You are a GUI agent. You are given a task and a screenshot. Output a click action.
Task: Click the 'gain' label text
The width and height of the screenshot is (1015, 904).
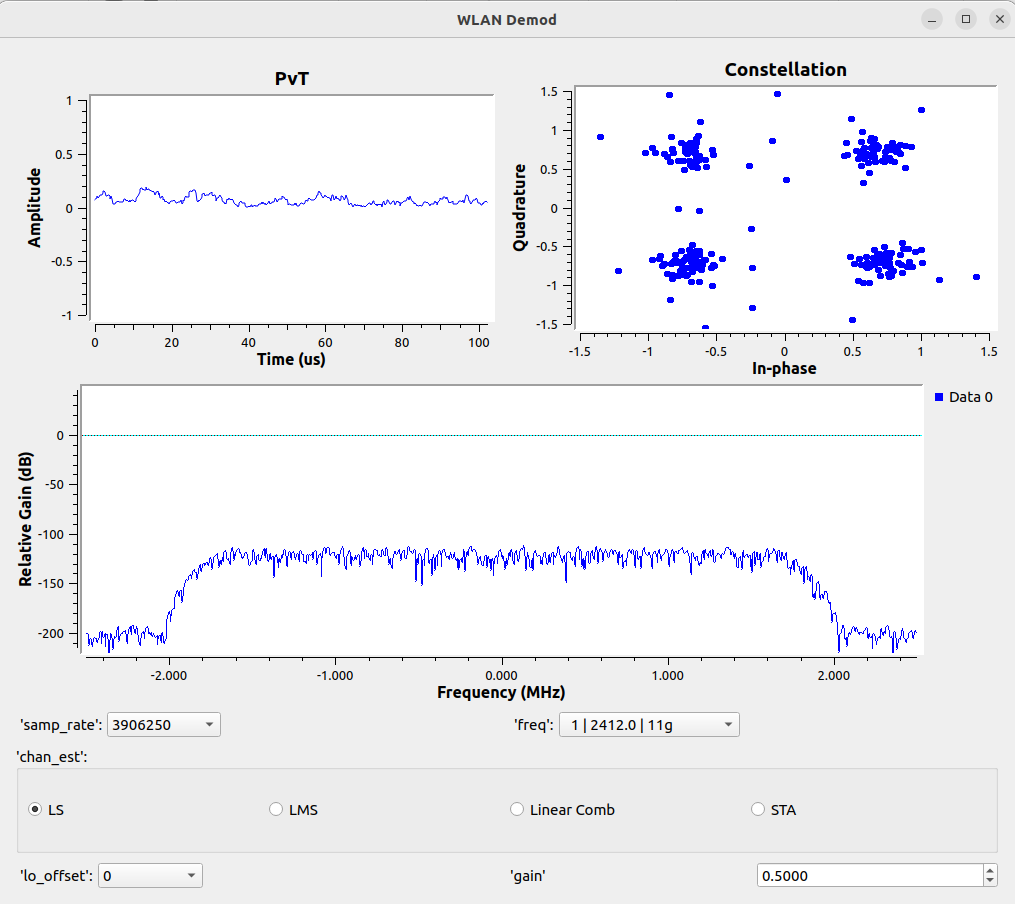[x=528, y=876]
